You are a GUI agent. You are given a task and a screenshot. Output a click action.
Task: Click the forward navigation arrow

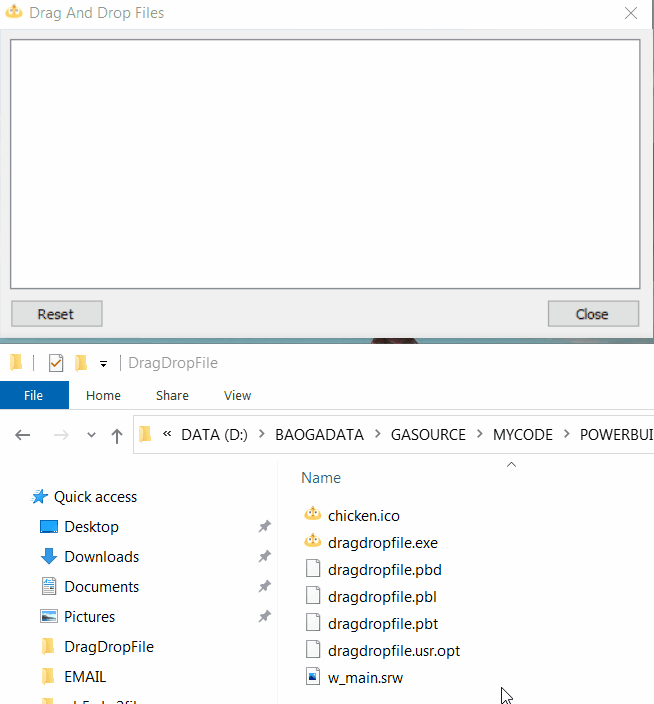click(x=61, y=435)
